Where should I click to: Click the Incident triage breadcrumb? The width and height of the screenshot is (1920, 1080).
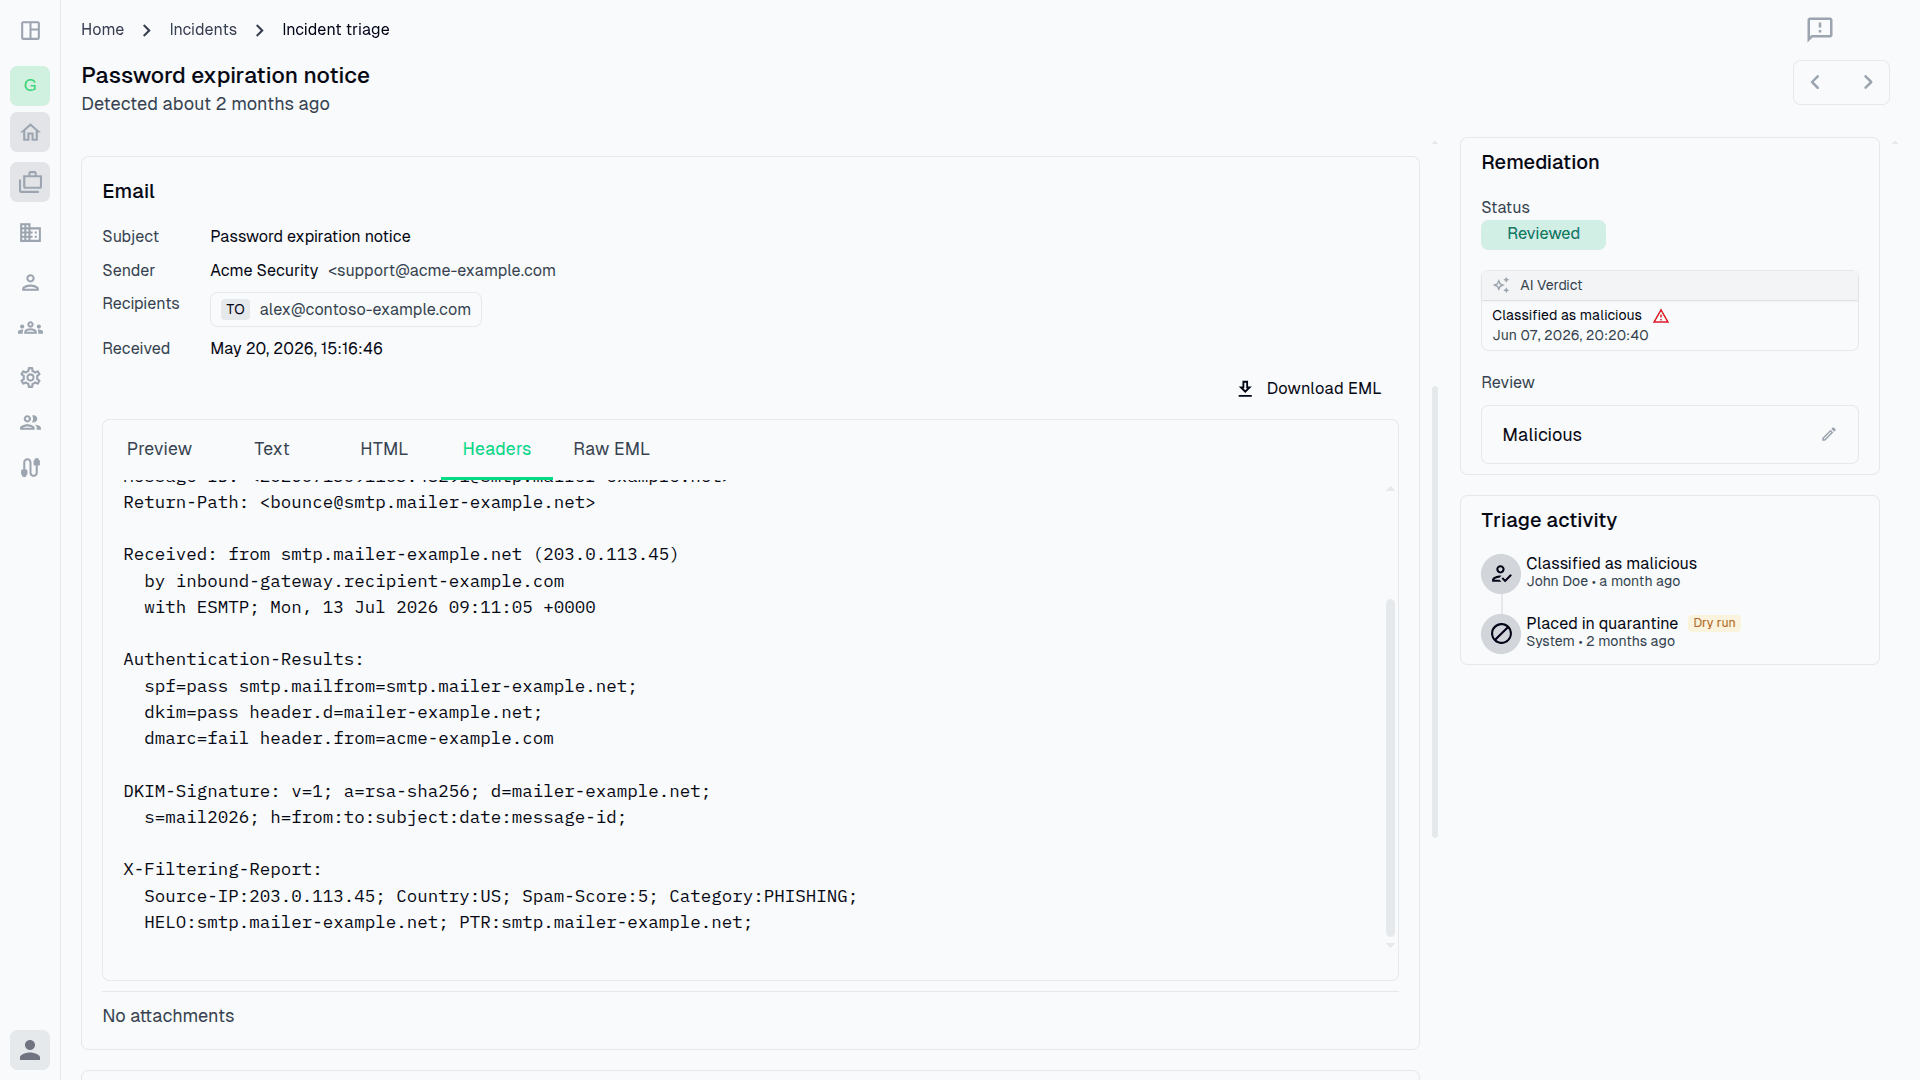336,29
